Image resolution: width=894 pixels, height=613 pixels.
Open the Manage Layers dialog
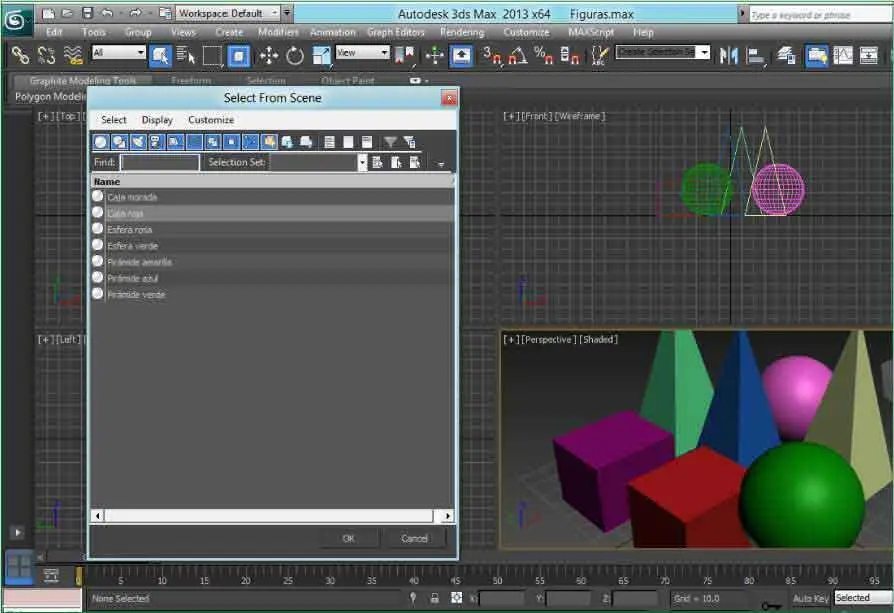tap(787, 55)
